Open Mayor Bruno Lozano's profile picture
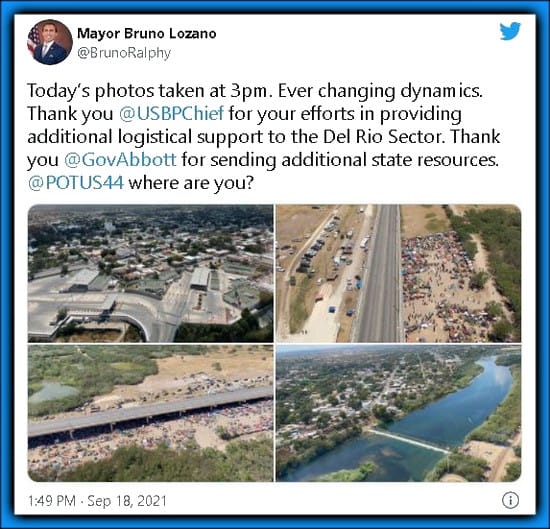 (x=50, y=42)
